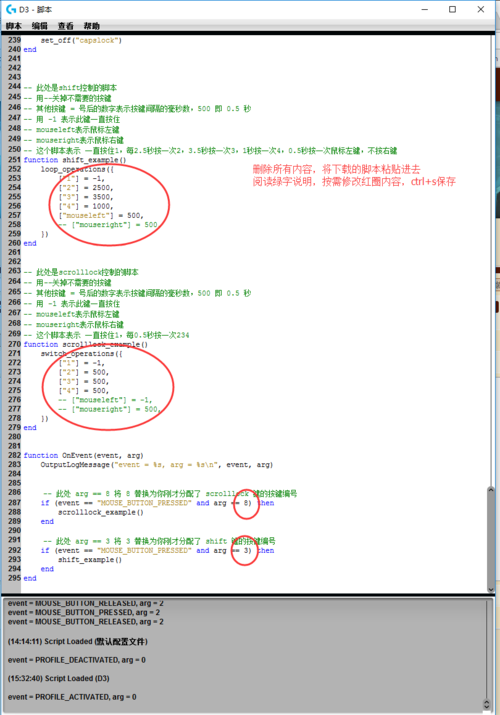500x715 pixels.
Task: Open the 编辑 menu
Action: pyautogui.click(x=40, y=26)
